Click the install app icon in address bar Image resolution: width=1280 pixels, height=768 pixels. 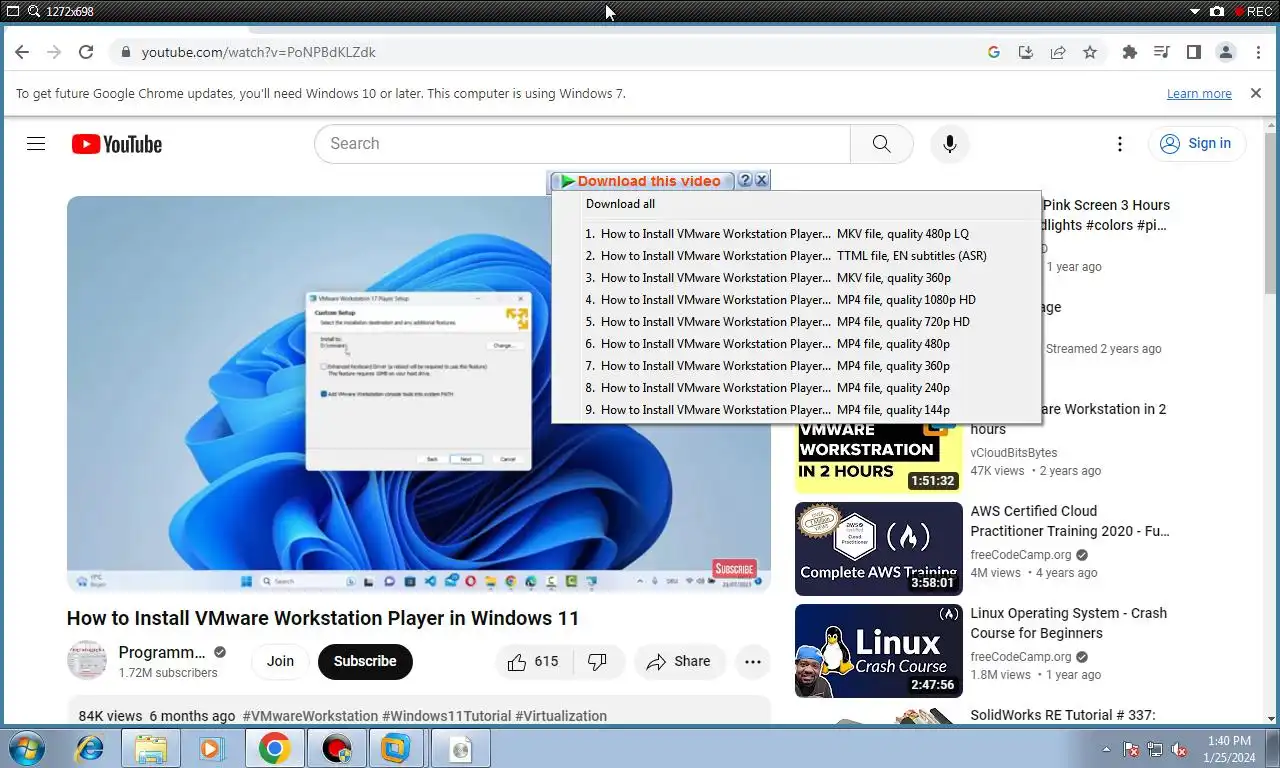tap(1026, 52)
